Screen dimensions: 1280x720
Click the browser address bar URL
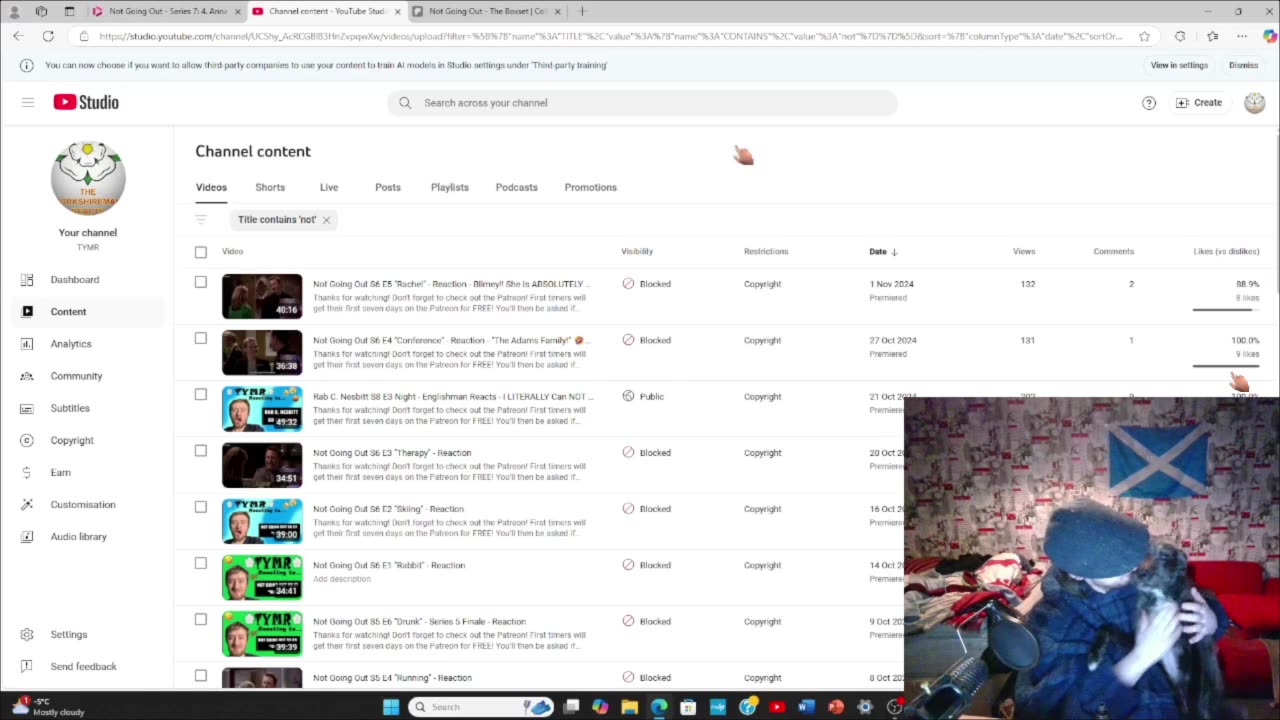(610, 36)
